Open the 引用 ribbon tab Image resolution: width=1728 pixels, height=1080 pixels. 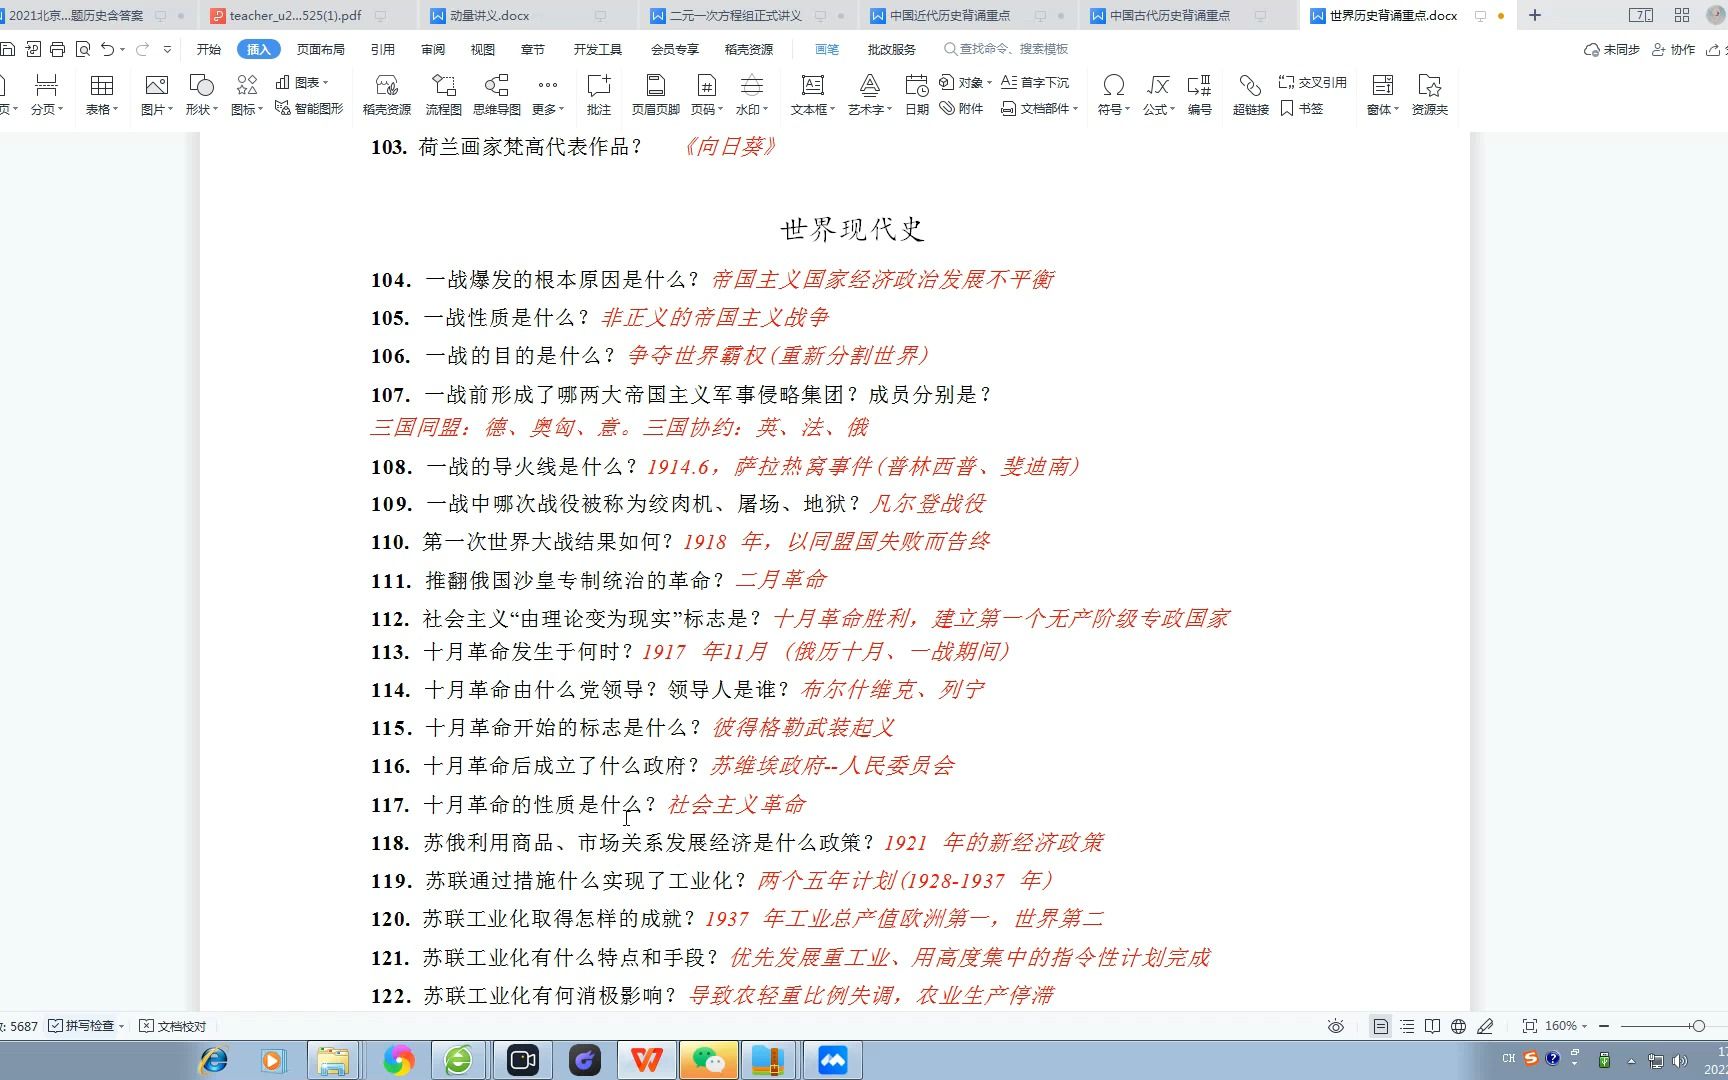[382, 49]
